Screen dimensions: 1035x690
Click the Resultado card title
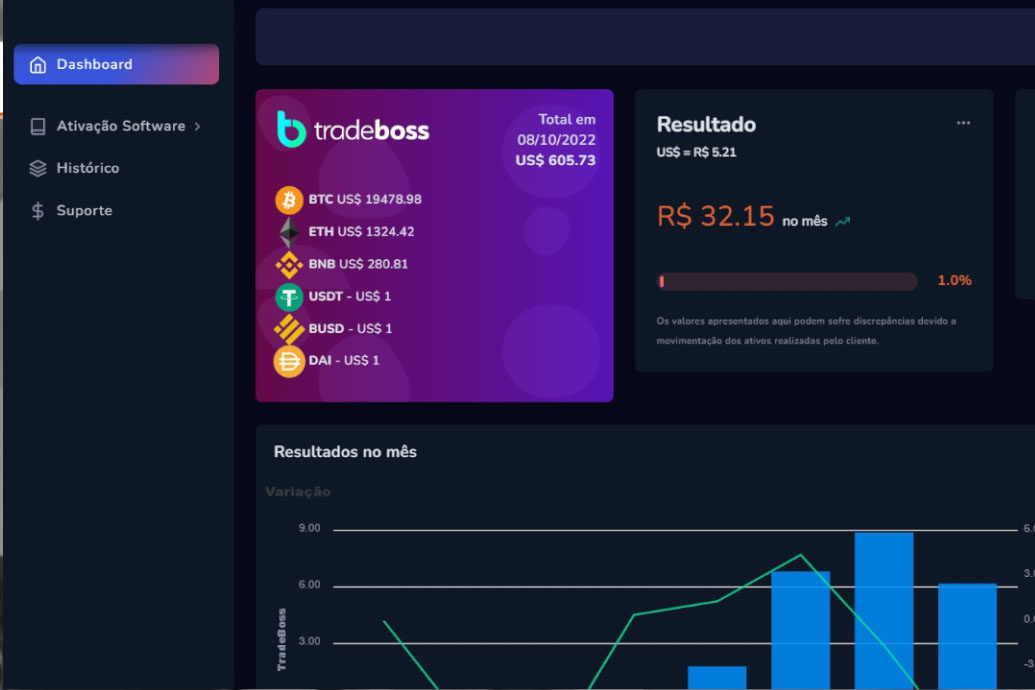pyautogui.click(x=706, y=125)
